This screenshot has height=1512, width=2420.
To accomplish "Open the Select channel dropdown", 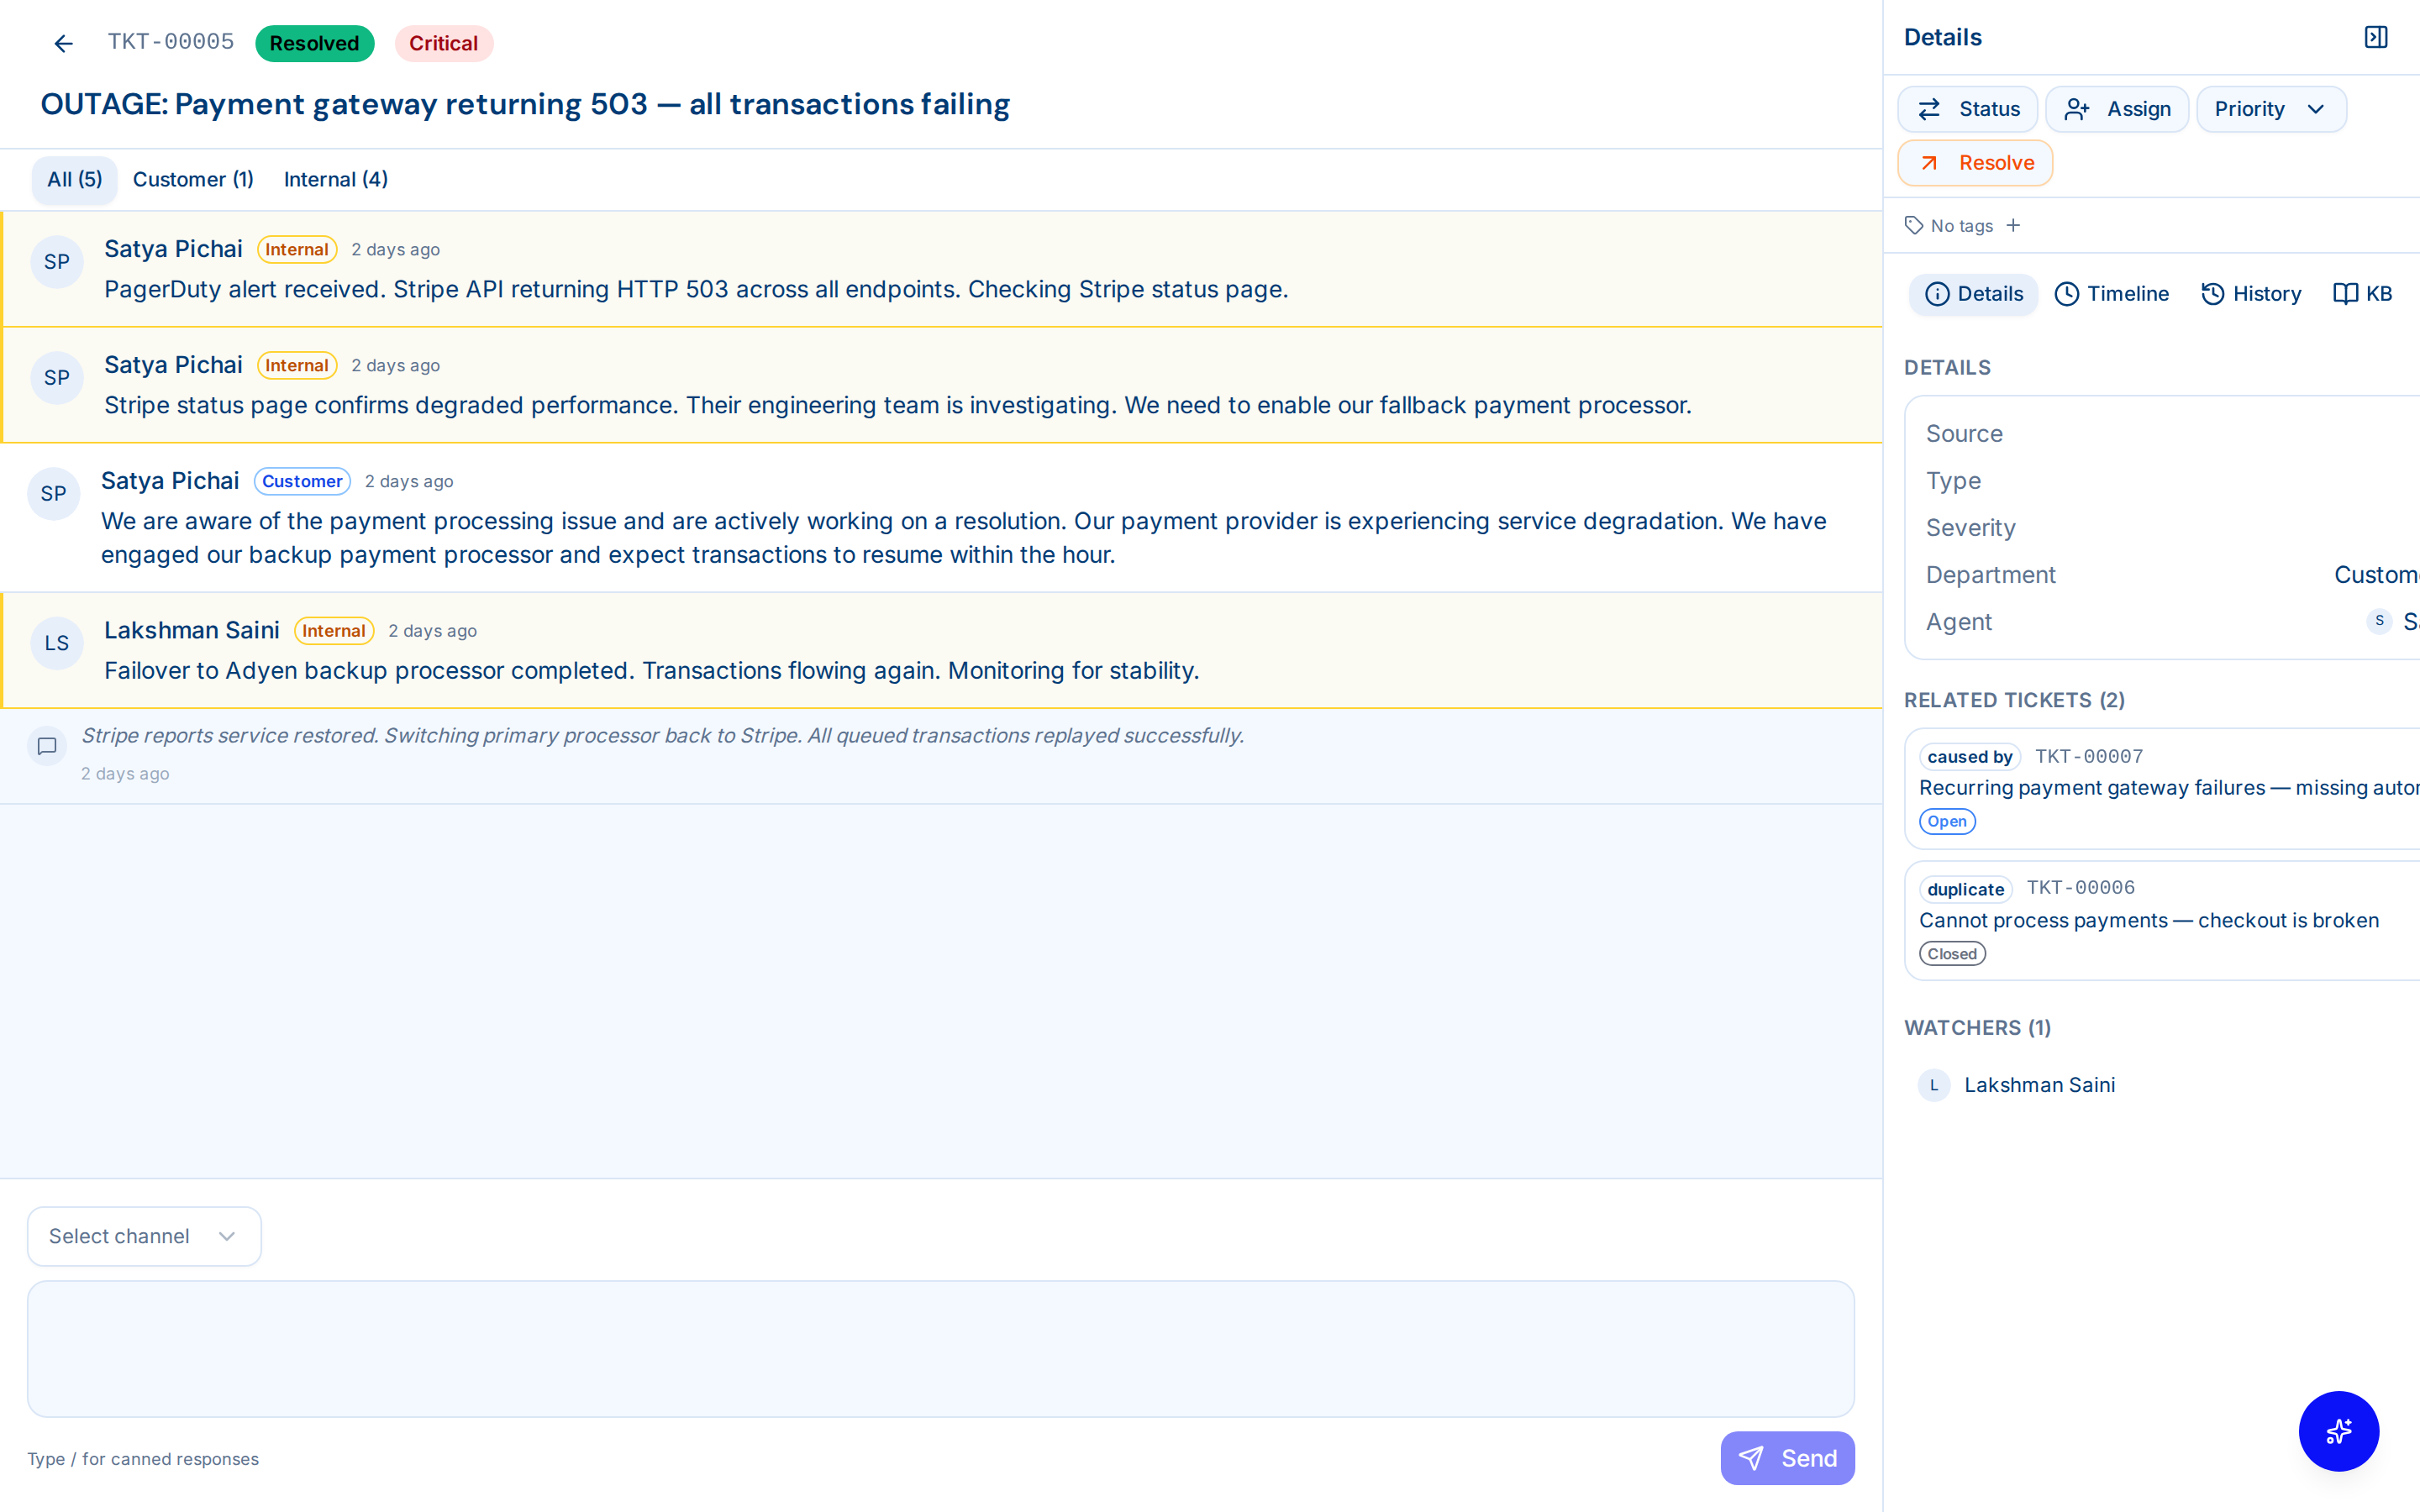I will 143,1236.
